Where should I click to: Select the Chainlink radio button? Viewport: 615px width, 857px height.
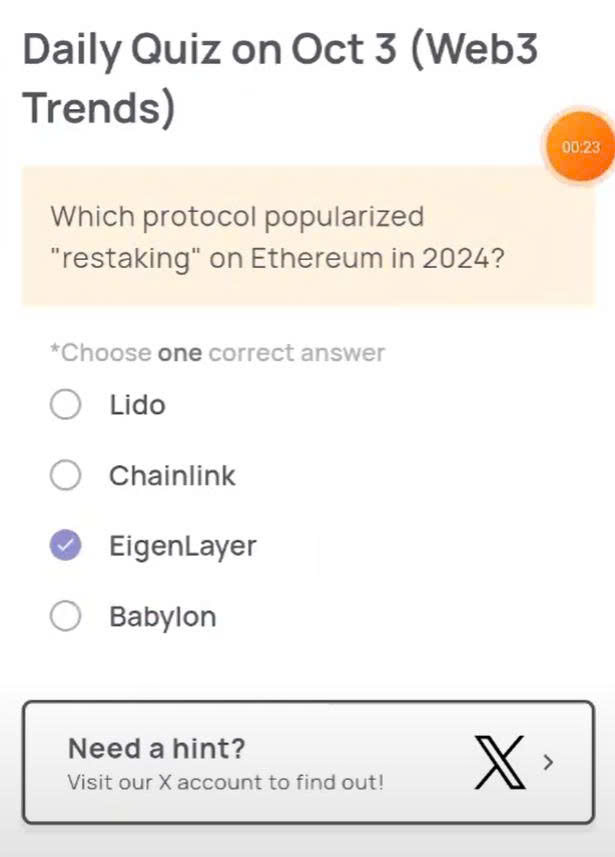(x=65, y=476)
